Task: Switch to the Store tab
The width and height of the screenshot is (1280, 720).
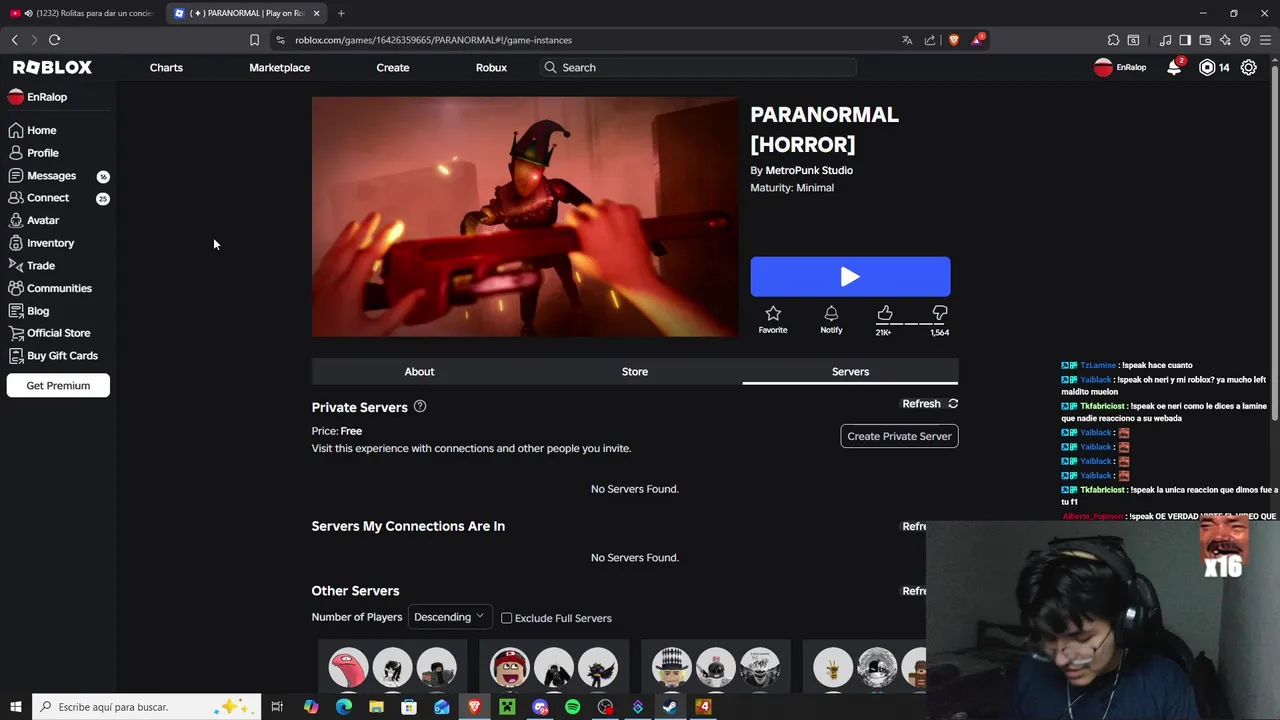Action: tap(635, 372)
